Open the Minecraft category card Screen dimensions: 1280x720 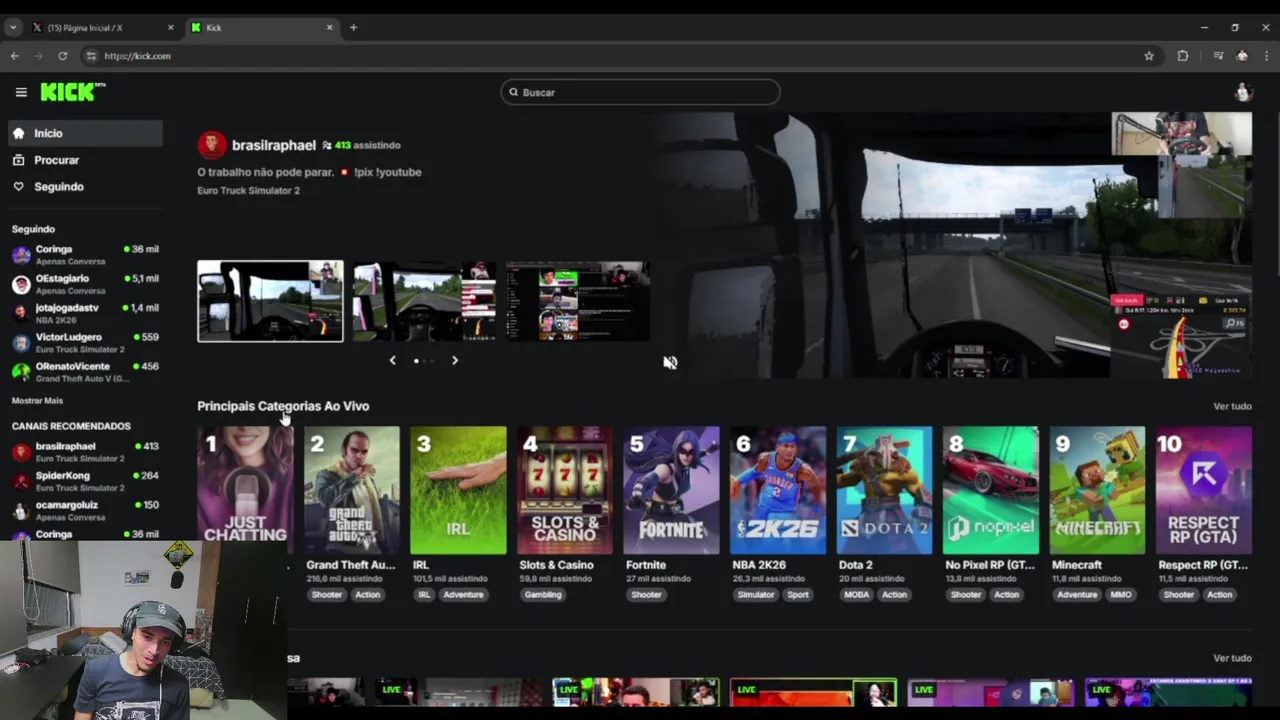pyautogui.click(x=1097, y=490)
